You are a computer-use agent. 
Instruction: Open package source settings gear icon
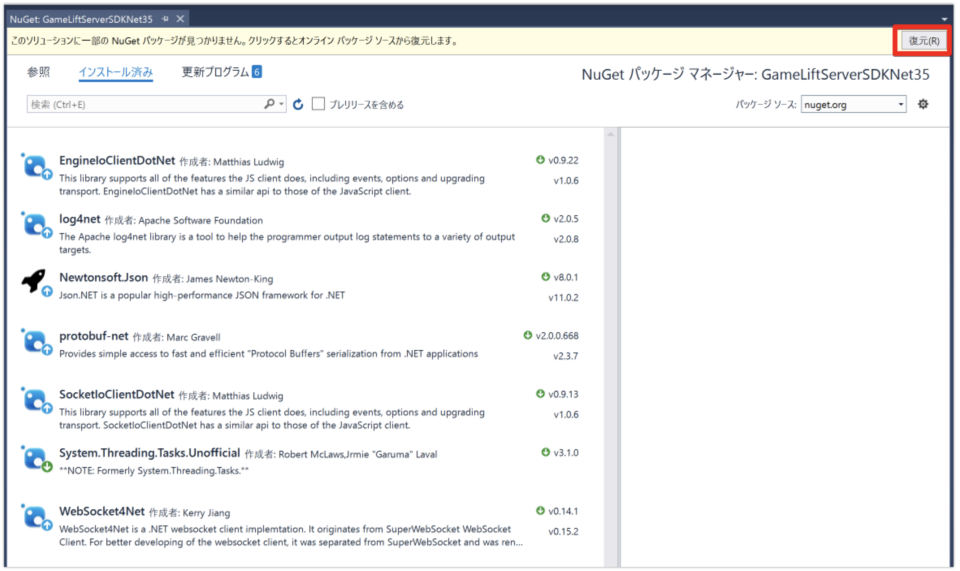[x=923, y=104]
